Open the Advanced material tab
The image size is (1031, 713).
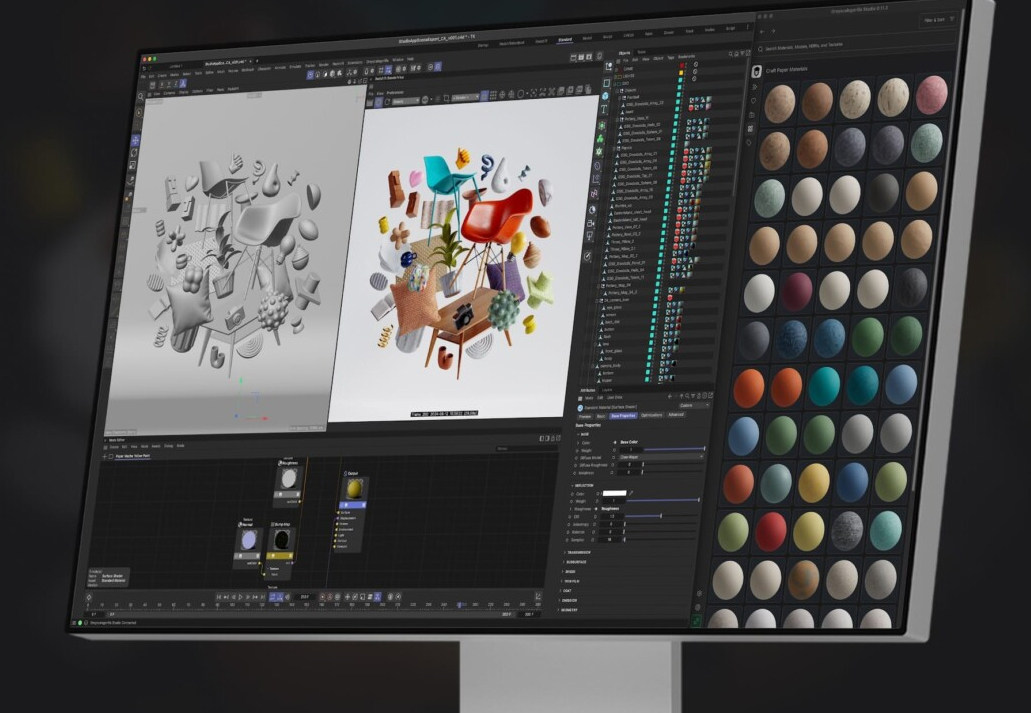676,415
